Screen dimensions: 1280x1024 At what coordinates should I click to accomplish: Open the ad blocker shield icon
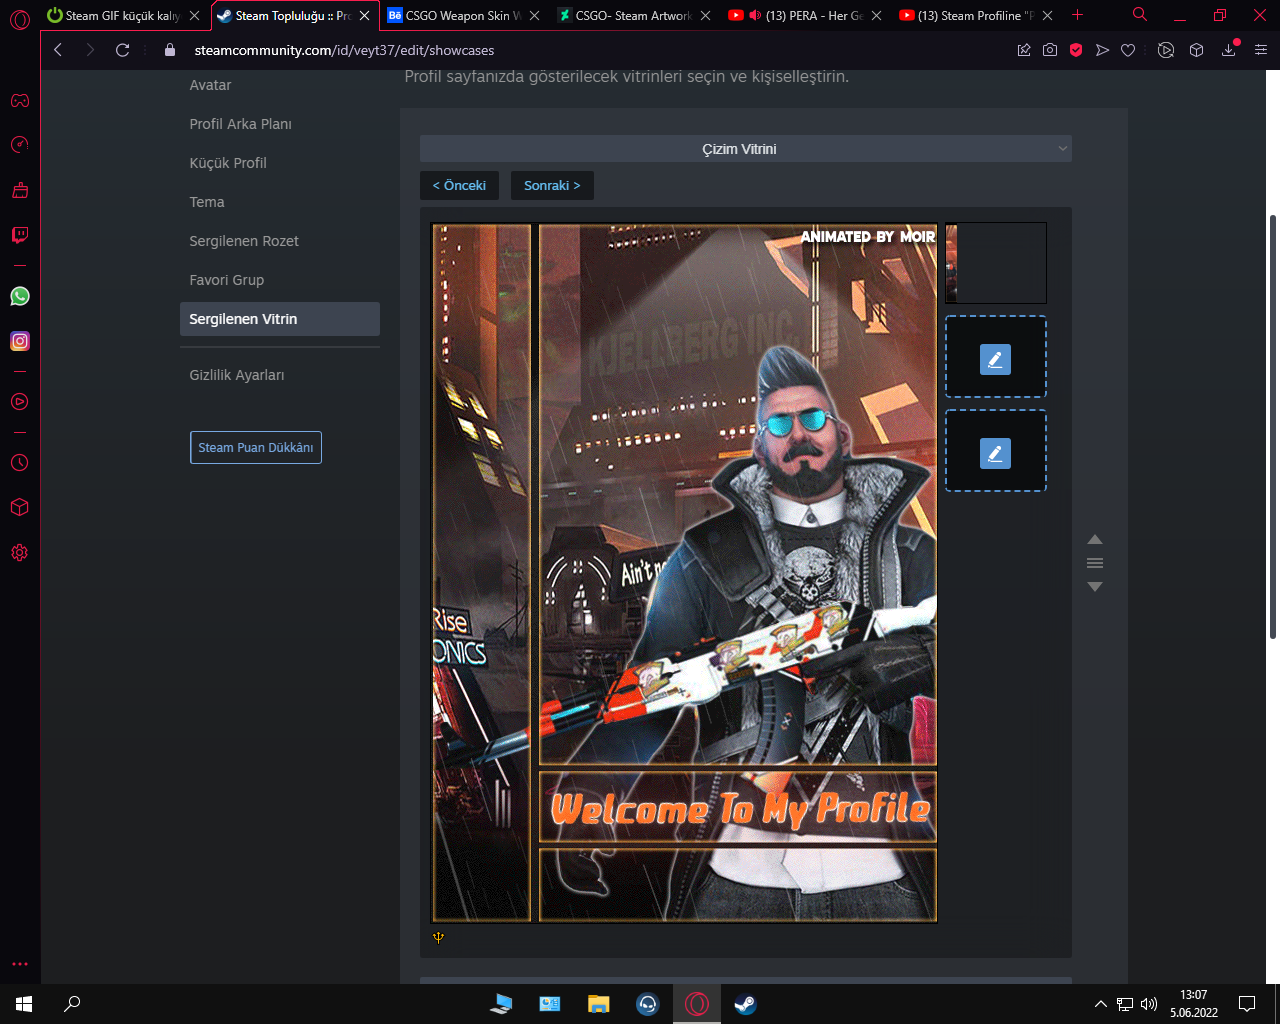tap(1076, 50)
